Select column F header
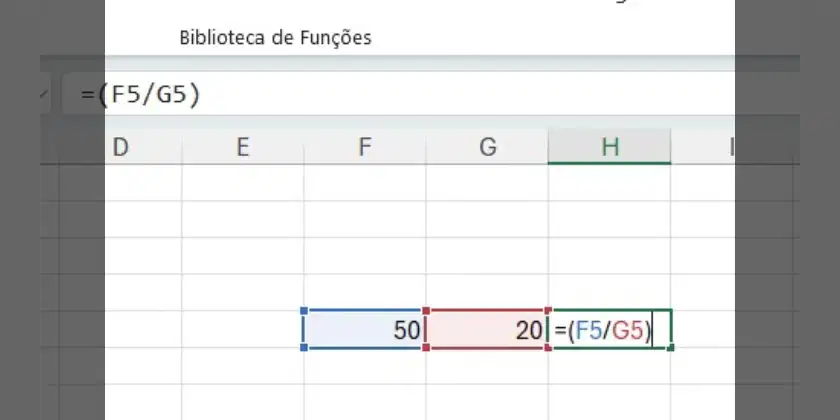The image size is (840, 420). click(x=365, y=147)
